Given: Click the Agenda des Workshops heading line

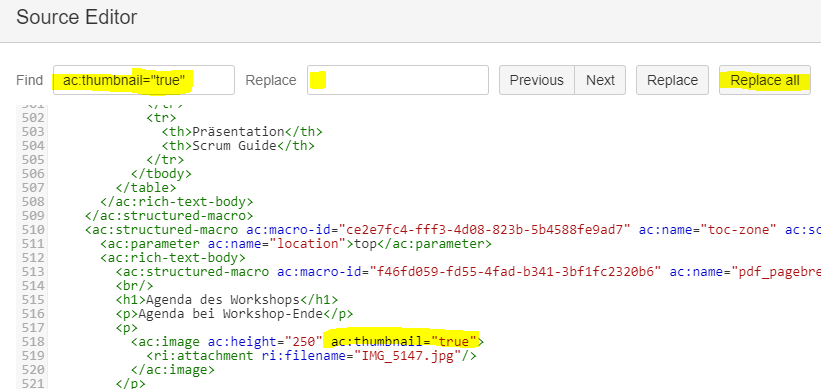Looking at the screenshot, I should pyautogui.click(x=227, y=300).
